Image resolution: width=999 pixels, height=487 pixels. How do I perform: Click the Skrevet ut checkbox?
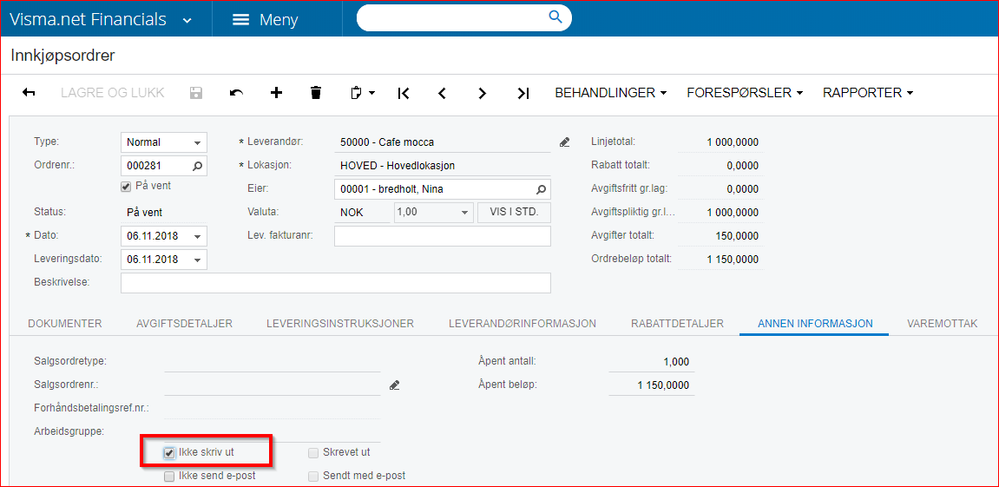(313, 453)
